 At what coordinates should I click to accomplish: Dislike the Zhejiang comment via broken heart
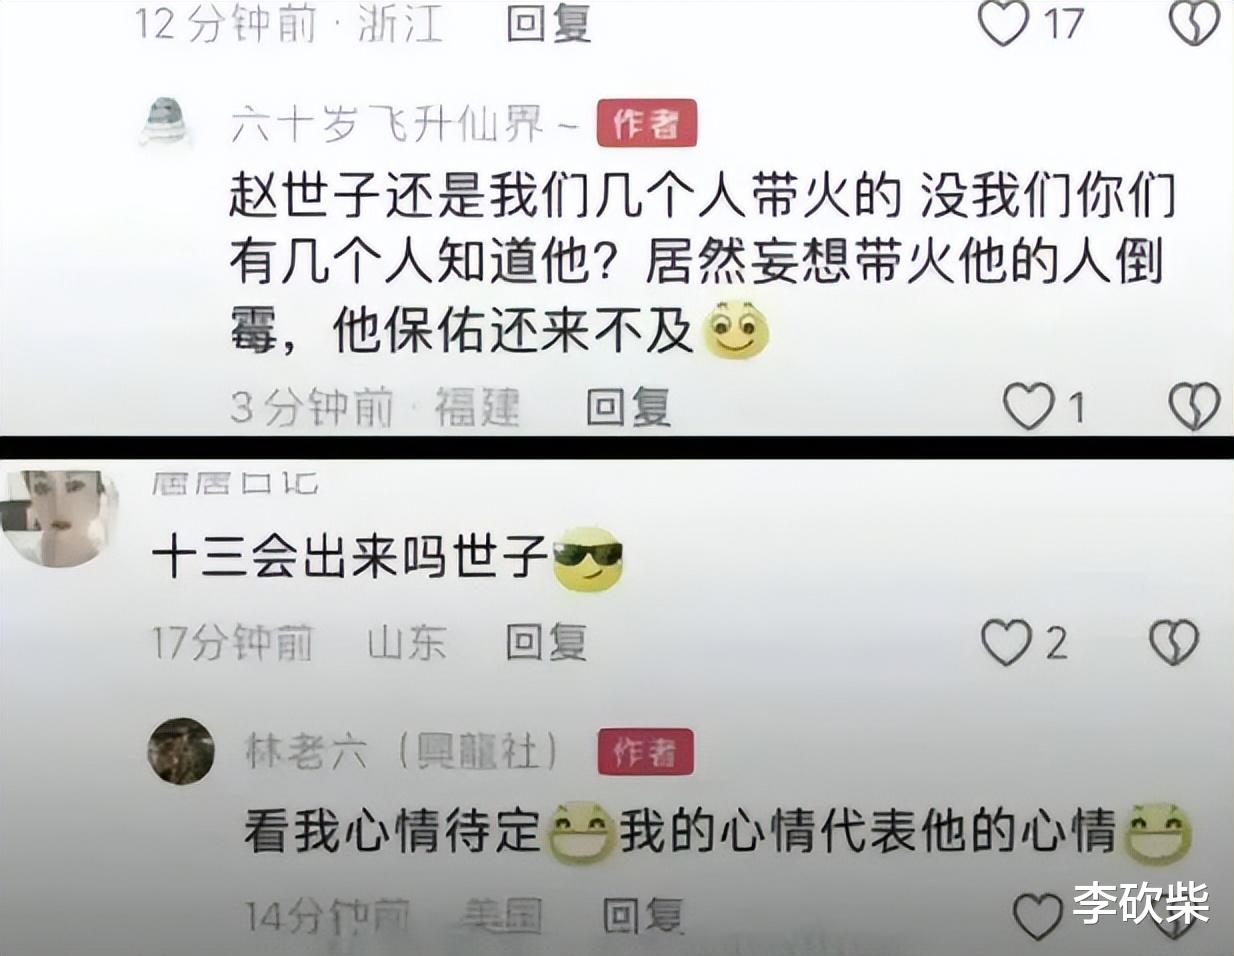pyautogui.click(x=1194, y=23)
